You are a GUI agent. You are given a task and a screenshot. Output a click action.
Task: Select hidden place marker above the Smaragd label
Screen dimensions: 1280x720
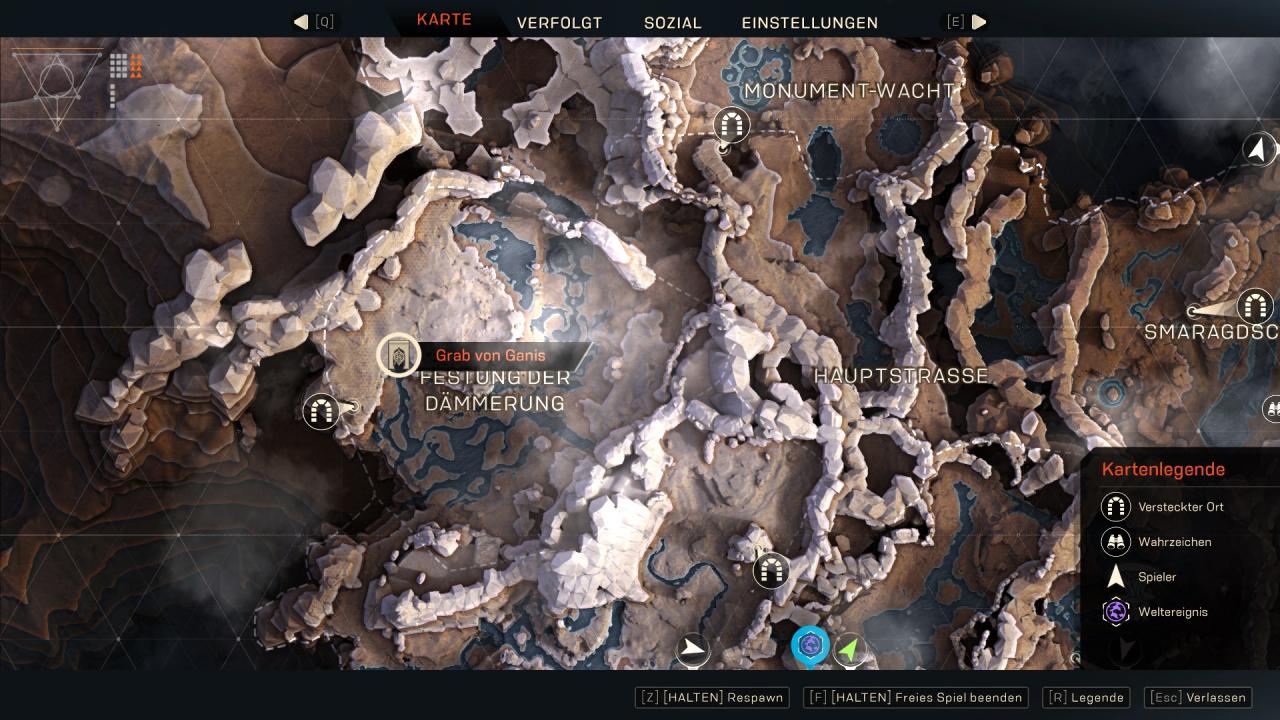tap(1254, 306)
